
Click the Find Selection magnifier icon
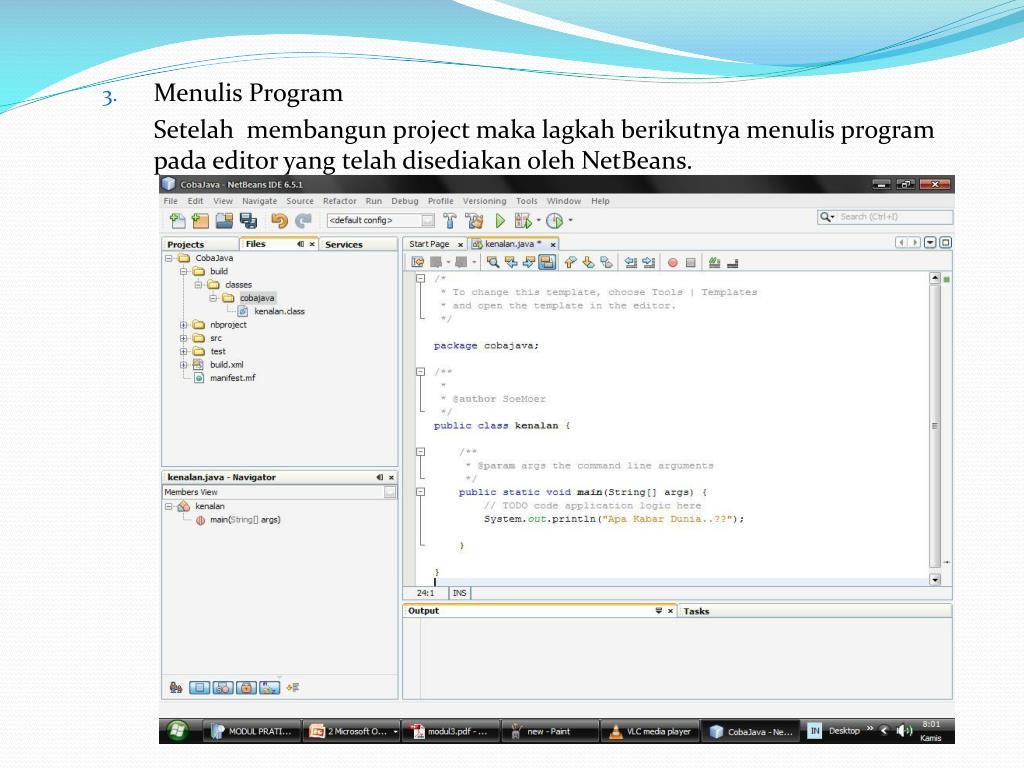[x=493, y=263]
